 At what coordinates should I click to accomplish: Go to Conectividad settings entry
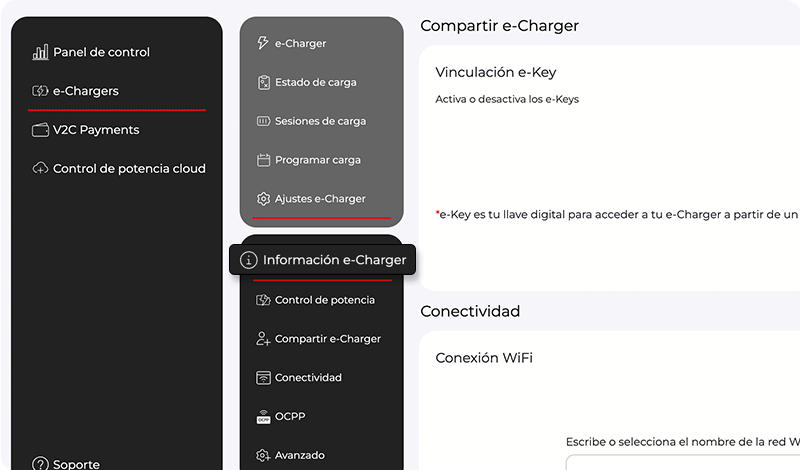point(308,378)
